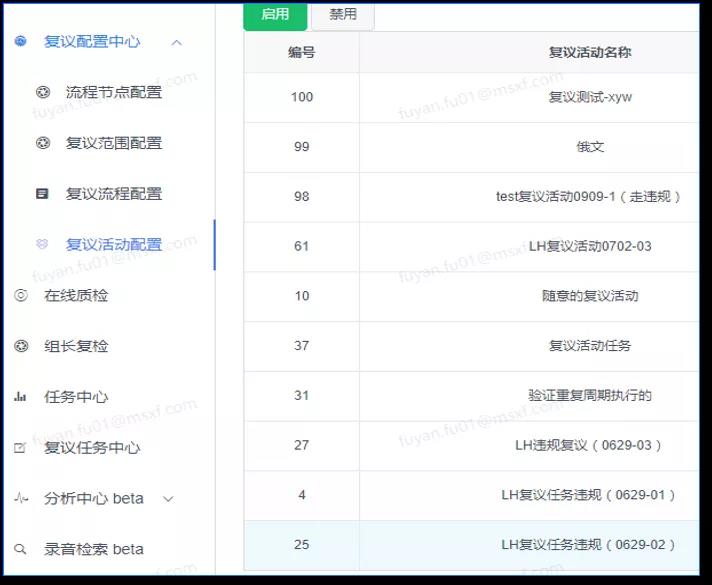Click the 在线质检 circular icon

click(x=21, y=296)
